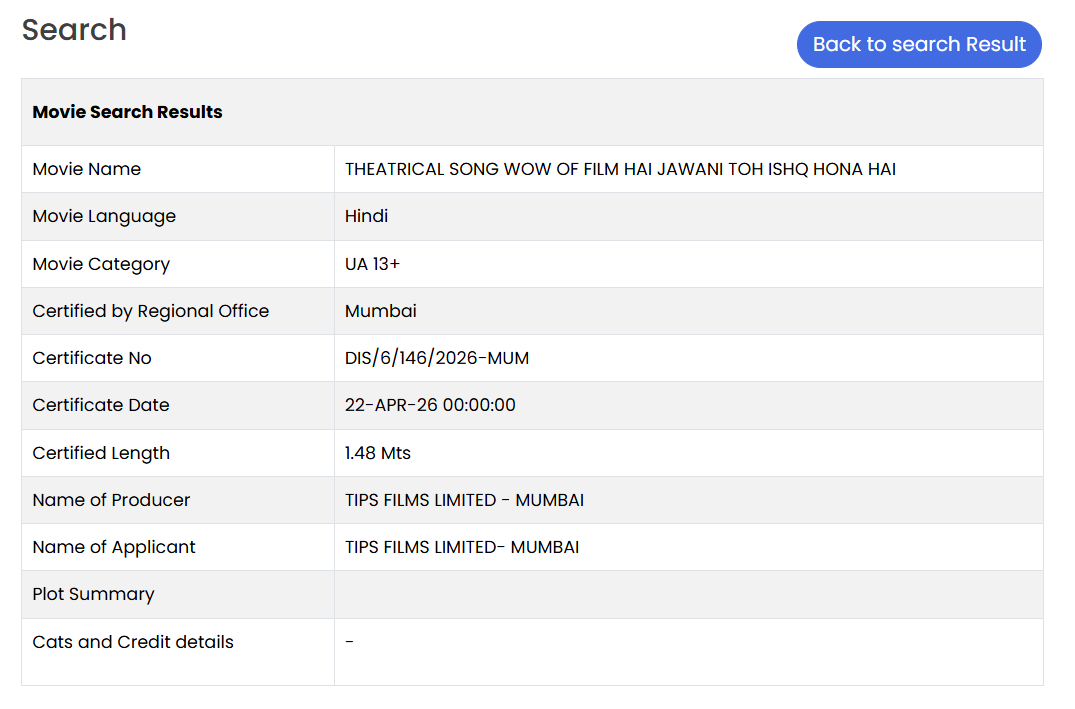Select the Search page heading

coord(74,30)
